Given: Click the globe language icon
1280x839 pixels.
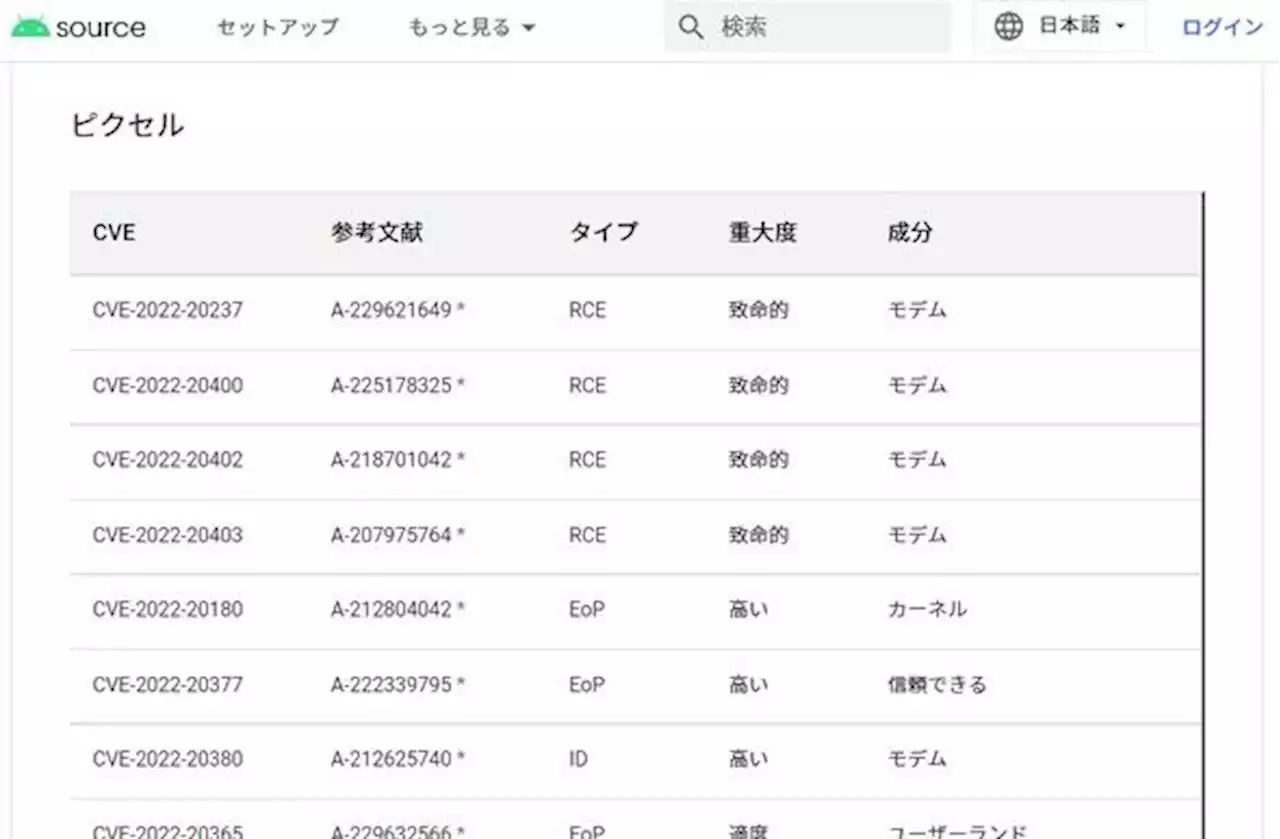Looking at the screenshot, I should [1008, 27].
